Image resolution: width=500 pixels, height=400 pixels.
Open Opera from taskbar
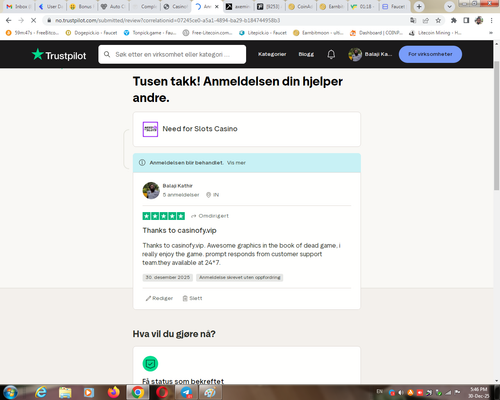click(x=162, y=392)
